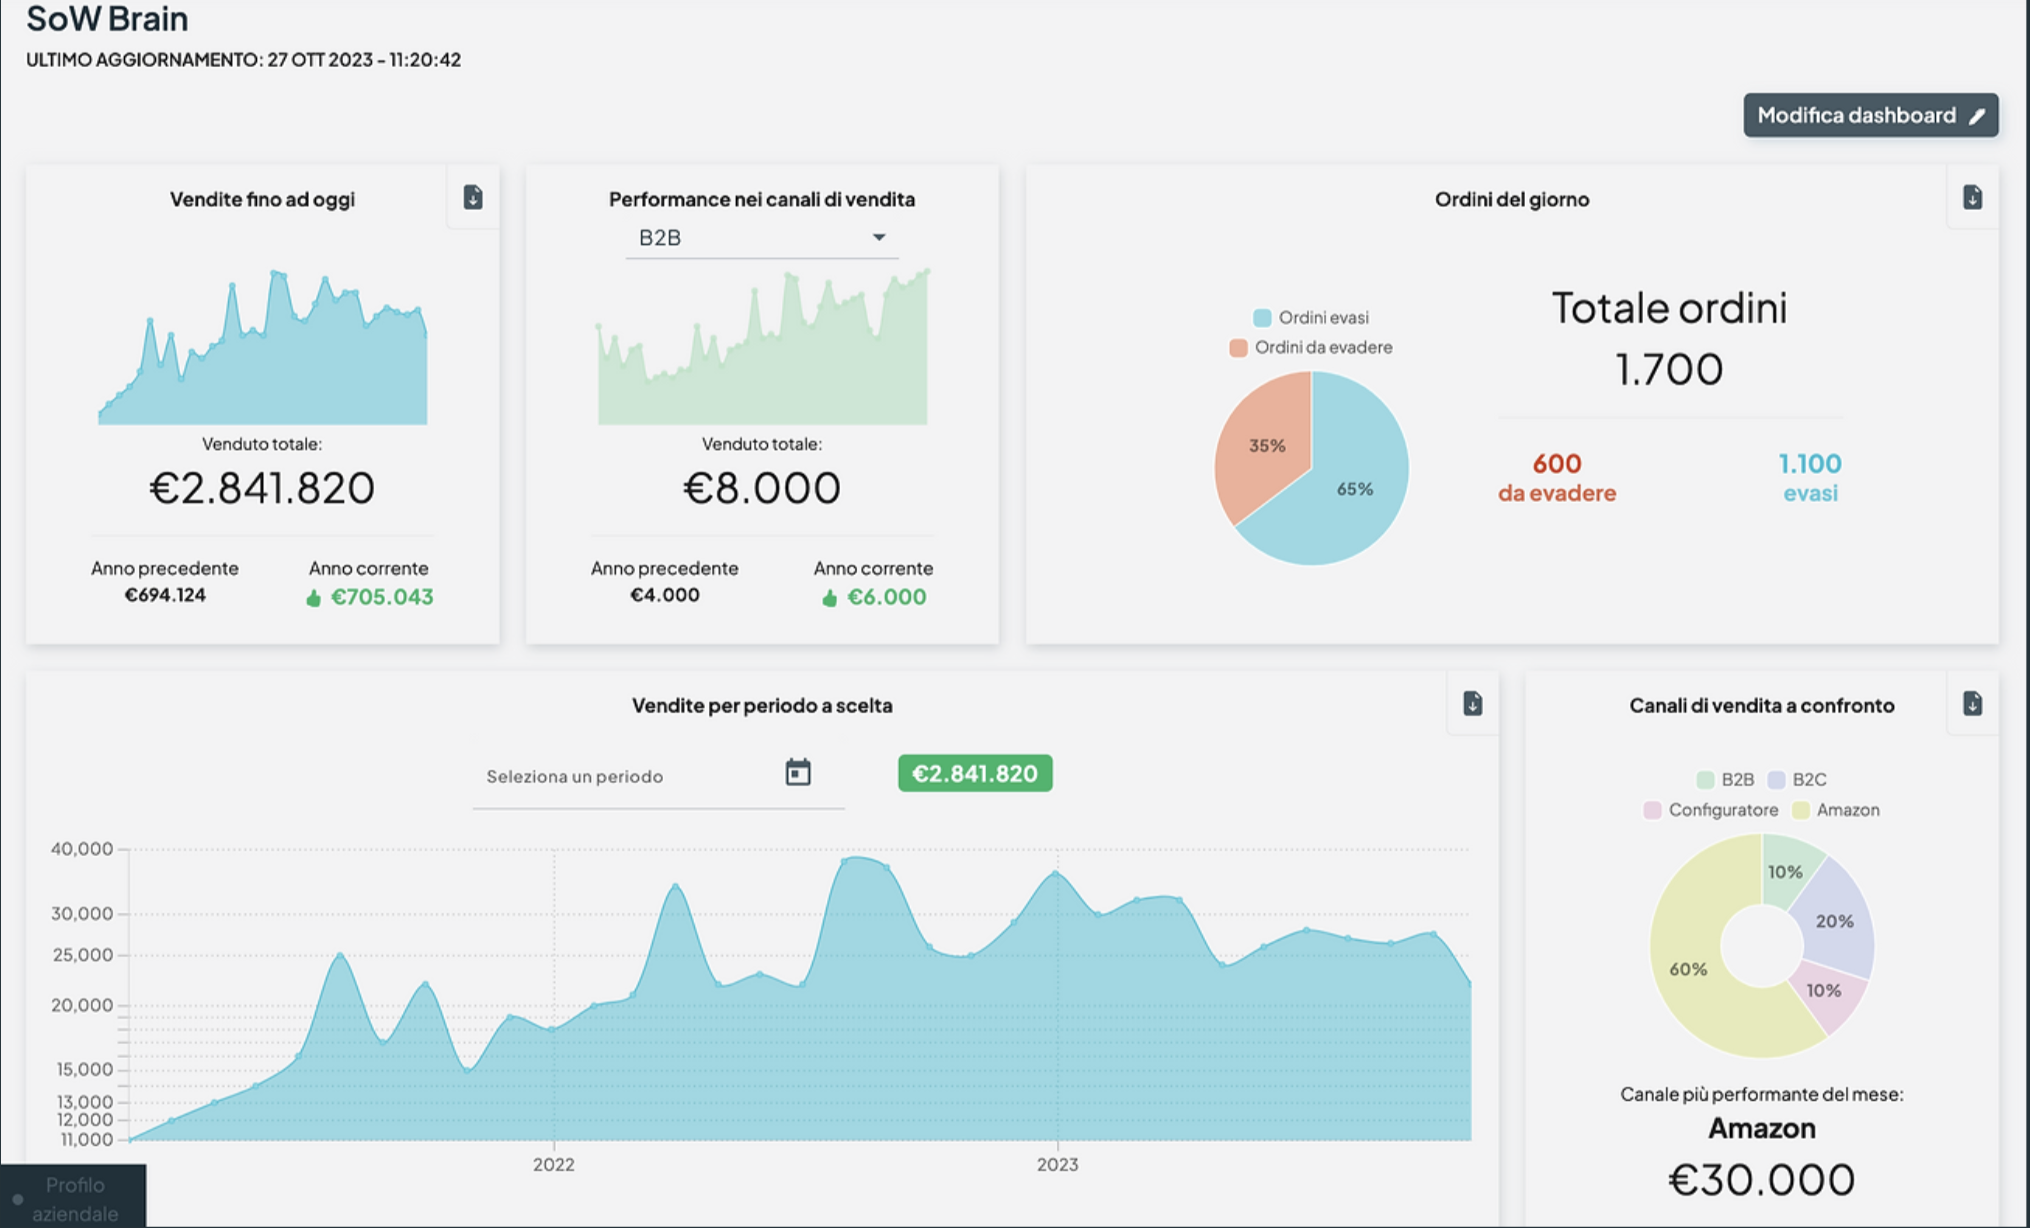Download the Ordini del giorno report
The width and height of the screenshot is (2030, 1228).
click(x=1972, y=198)
